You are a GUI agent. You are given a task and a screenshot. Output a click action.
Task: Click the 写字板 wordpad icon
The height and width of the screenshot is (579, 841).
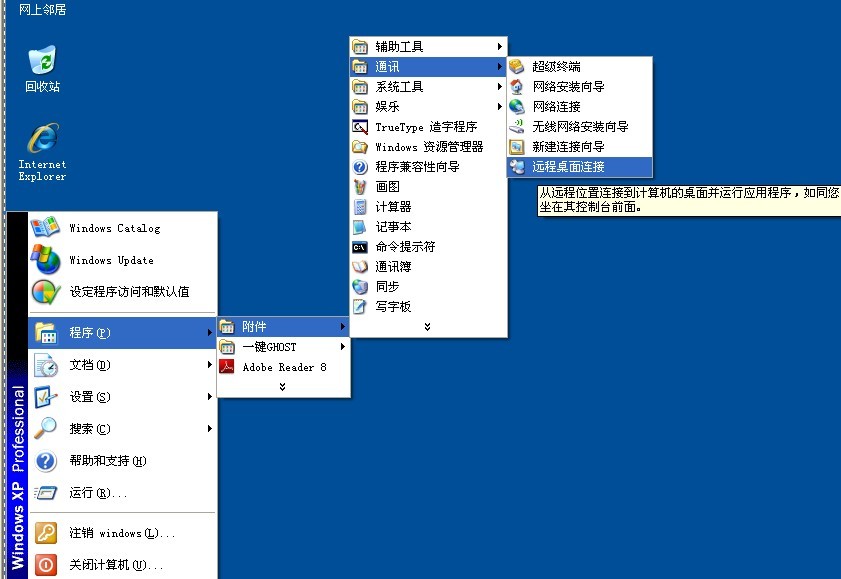click(359, 307)
